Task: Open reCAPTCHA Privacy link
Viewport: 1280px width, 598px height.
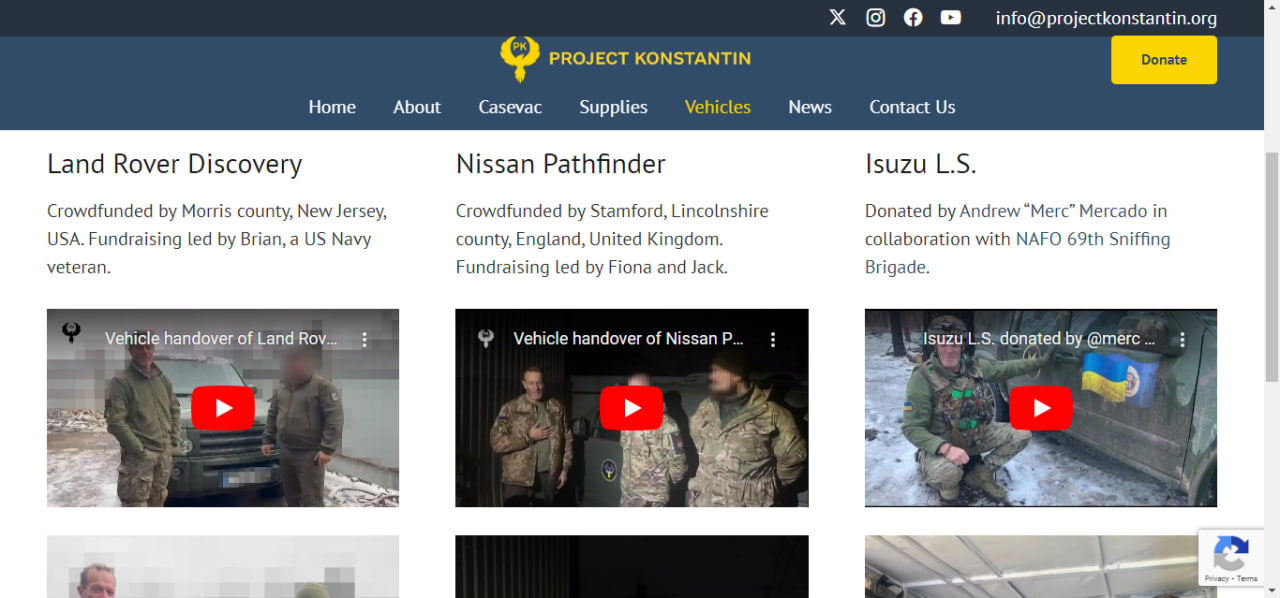Action: tap(1217, 579)
